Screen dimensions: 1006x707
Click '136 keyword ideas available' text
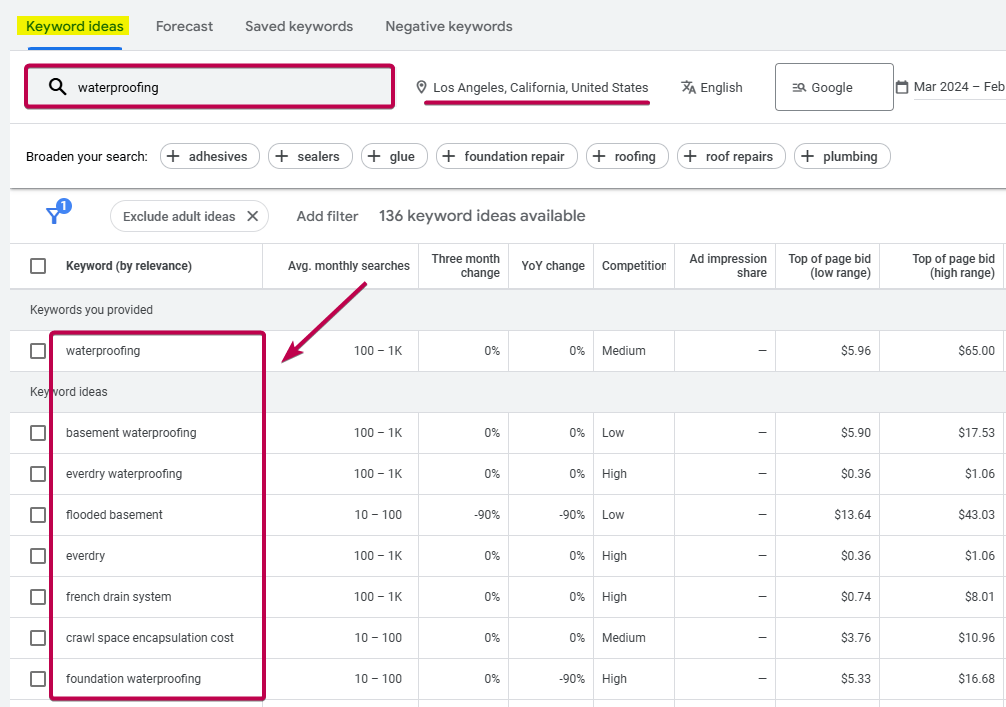pyautogui.click(x=482, y=216)
